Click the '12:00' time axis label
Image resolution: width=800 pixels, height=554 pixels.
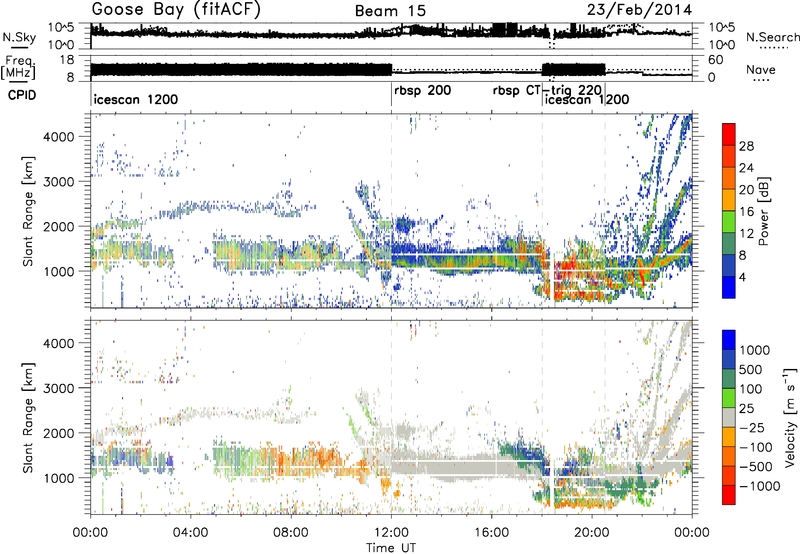(x=391, y=533)
